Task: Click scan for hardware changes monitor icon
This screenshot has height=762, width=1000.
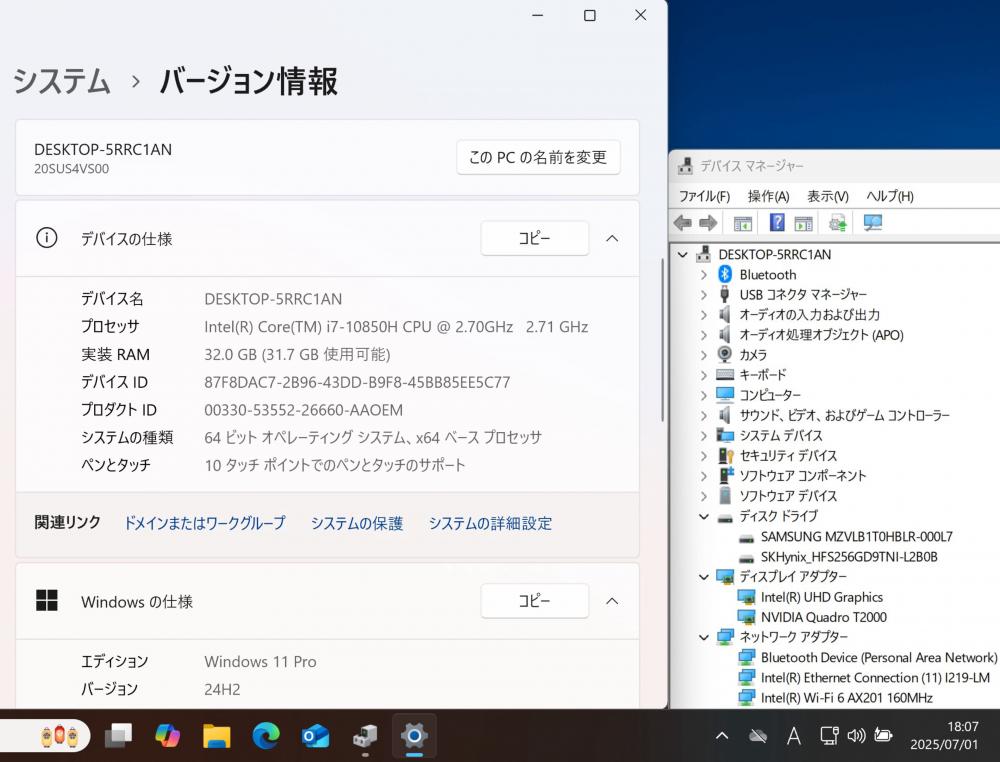Action: coord(872,223)
